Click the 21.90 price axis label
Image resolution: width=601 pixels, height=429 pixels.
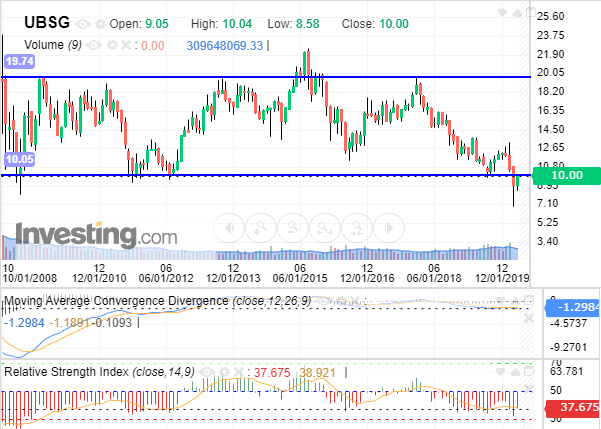[550, 54]
